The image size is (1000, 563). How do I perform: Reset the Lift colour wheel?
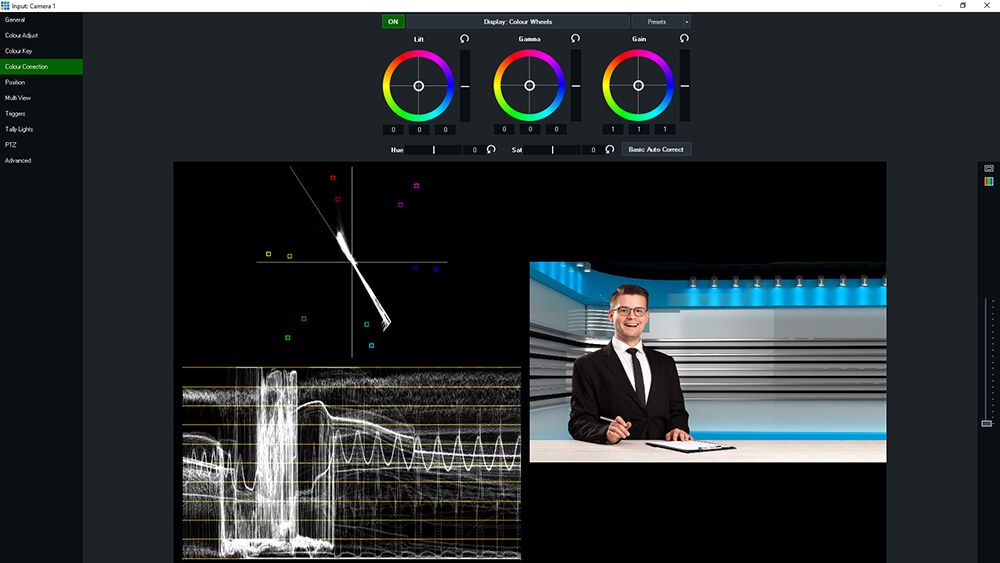[x=464, y=38]
